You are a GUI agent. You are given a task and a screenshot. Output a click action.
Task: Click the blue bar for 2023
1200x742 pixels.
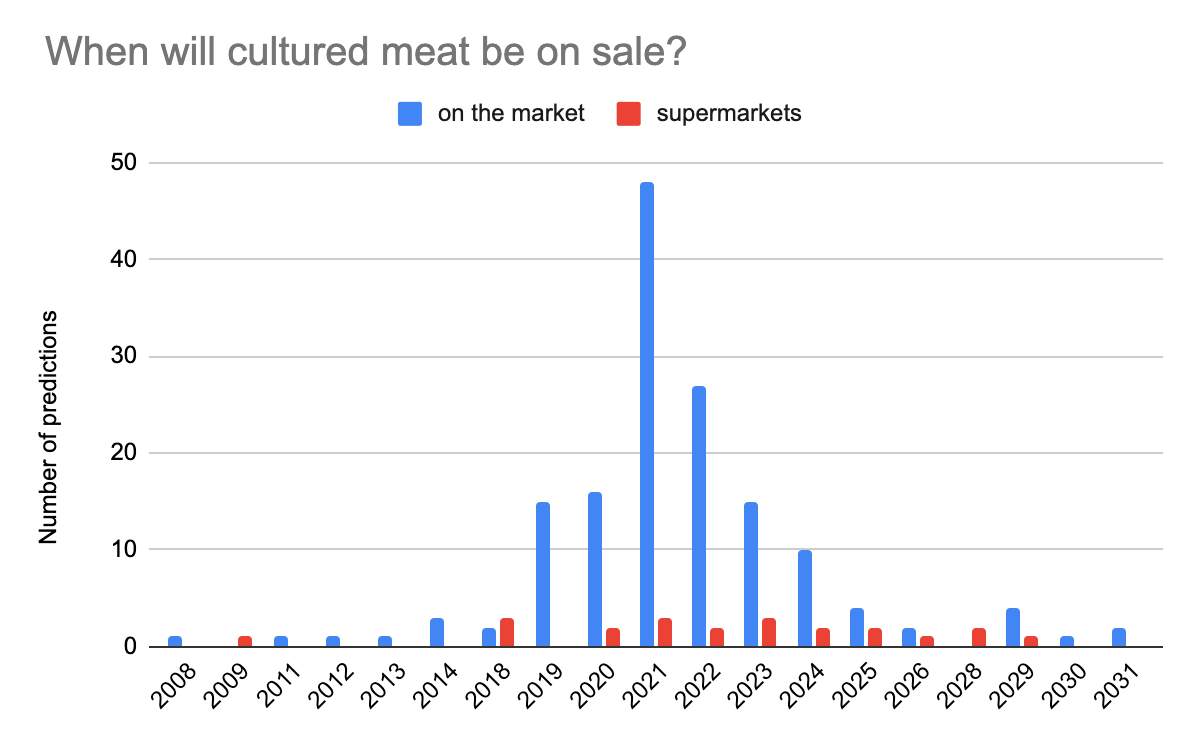751,574
